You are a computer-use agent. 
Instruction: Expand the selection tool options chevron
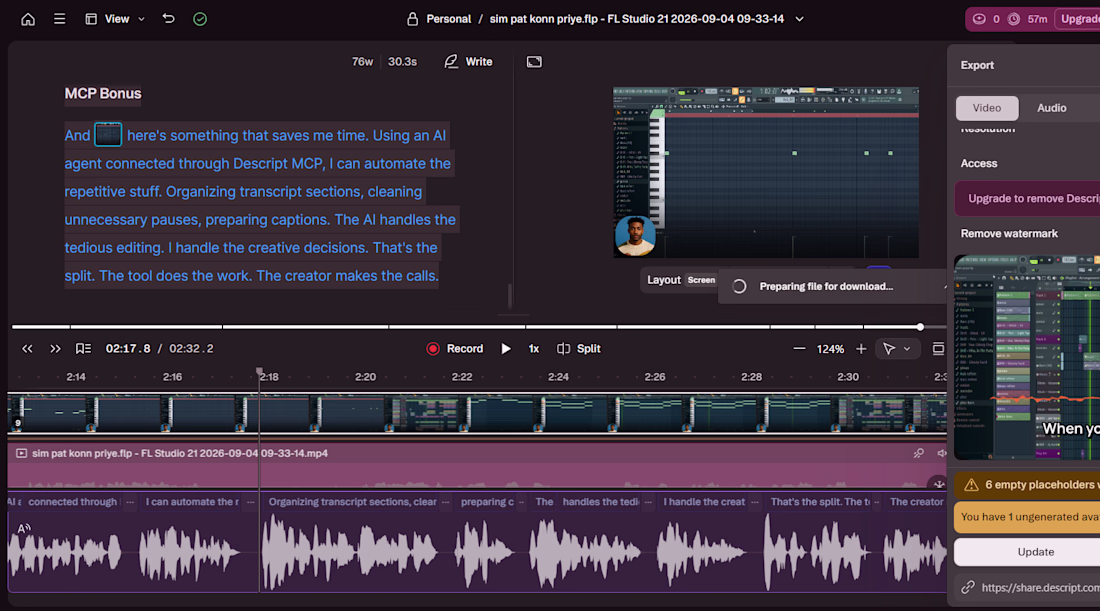pyautogui.click(x=907, y=349)
